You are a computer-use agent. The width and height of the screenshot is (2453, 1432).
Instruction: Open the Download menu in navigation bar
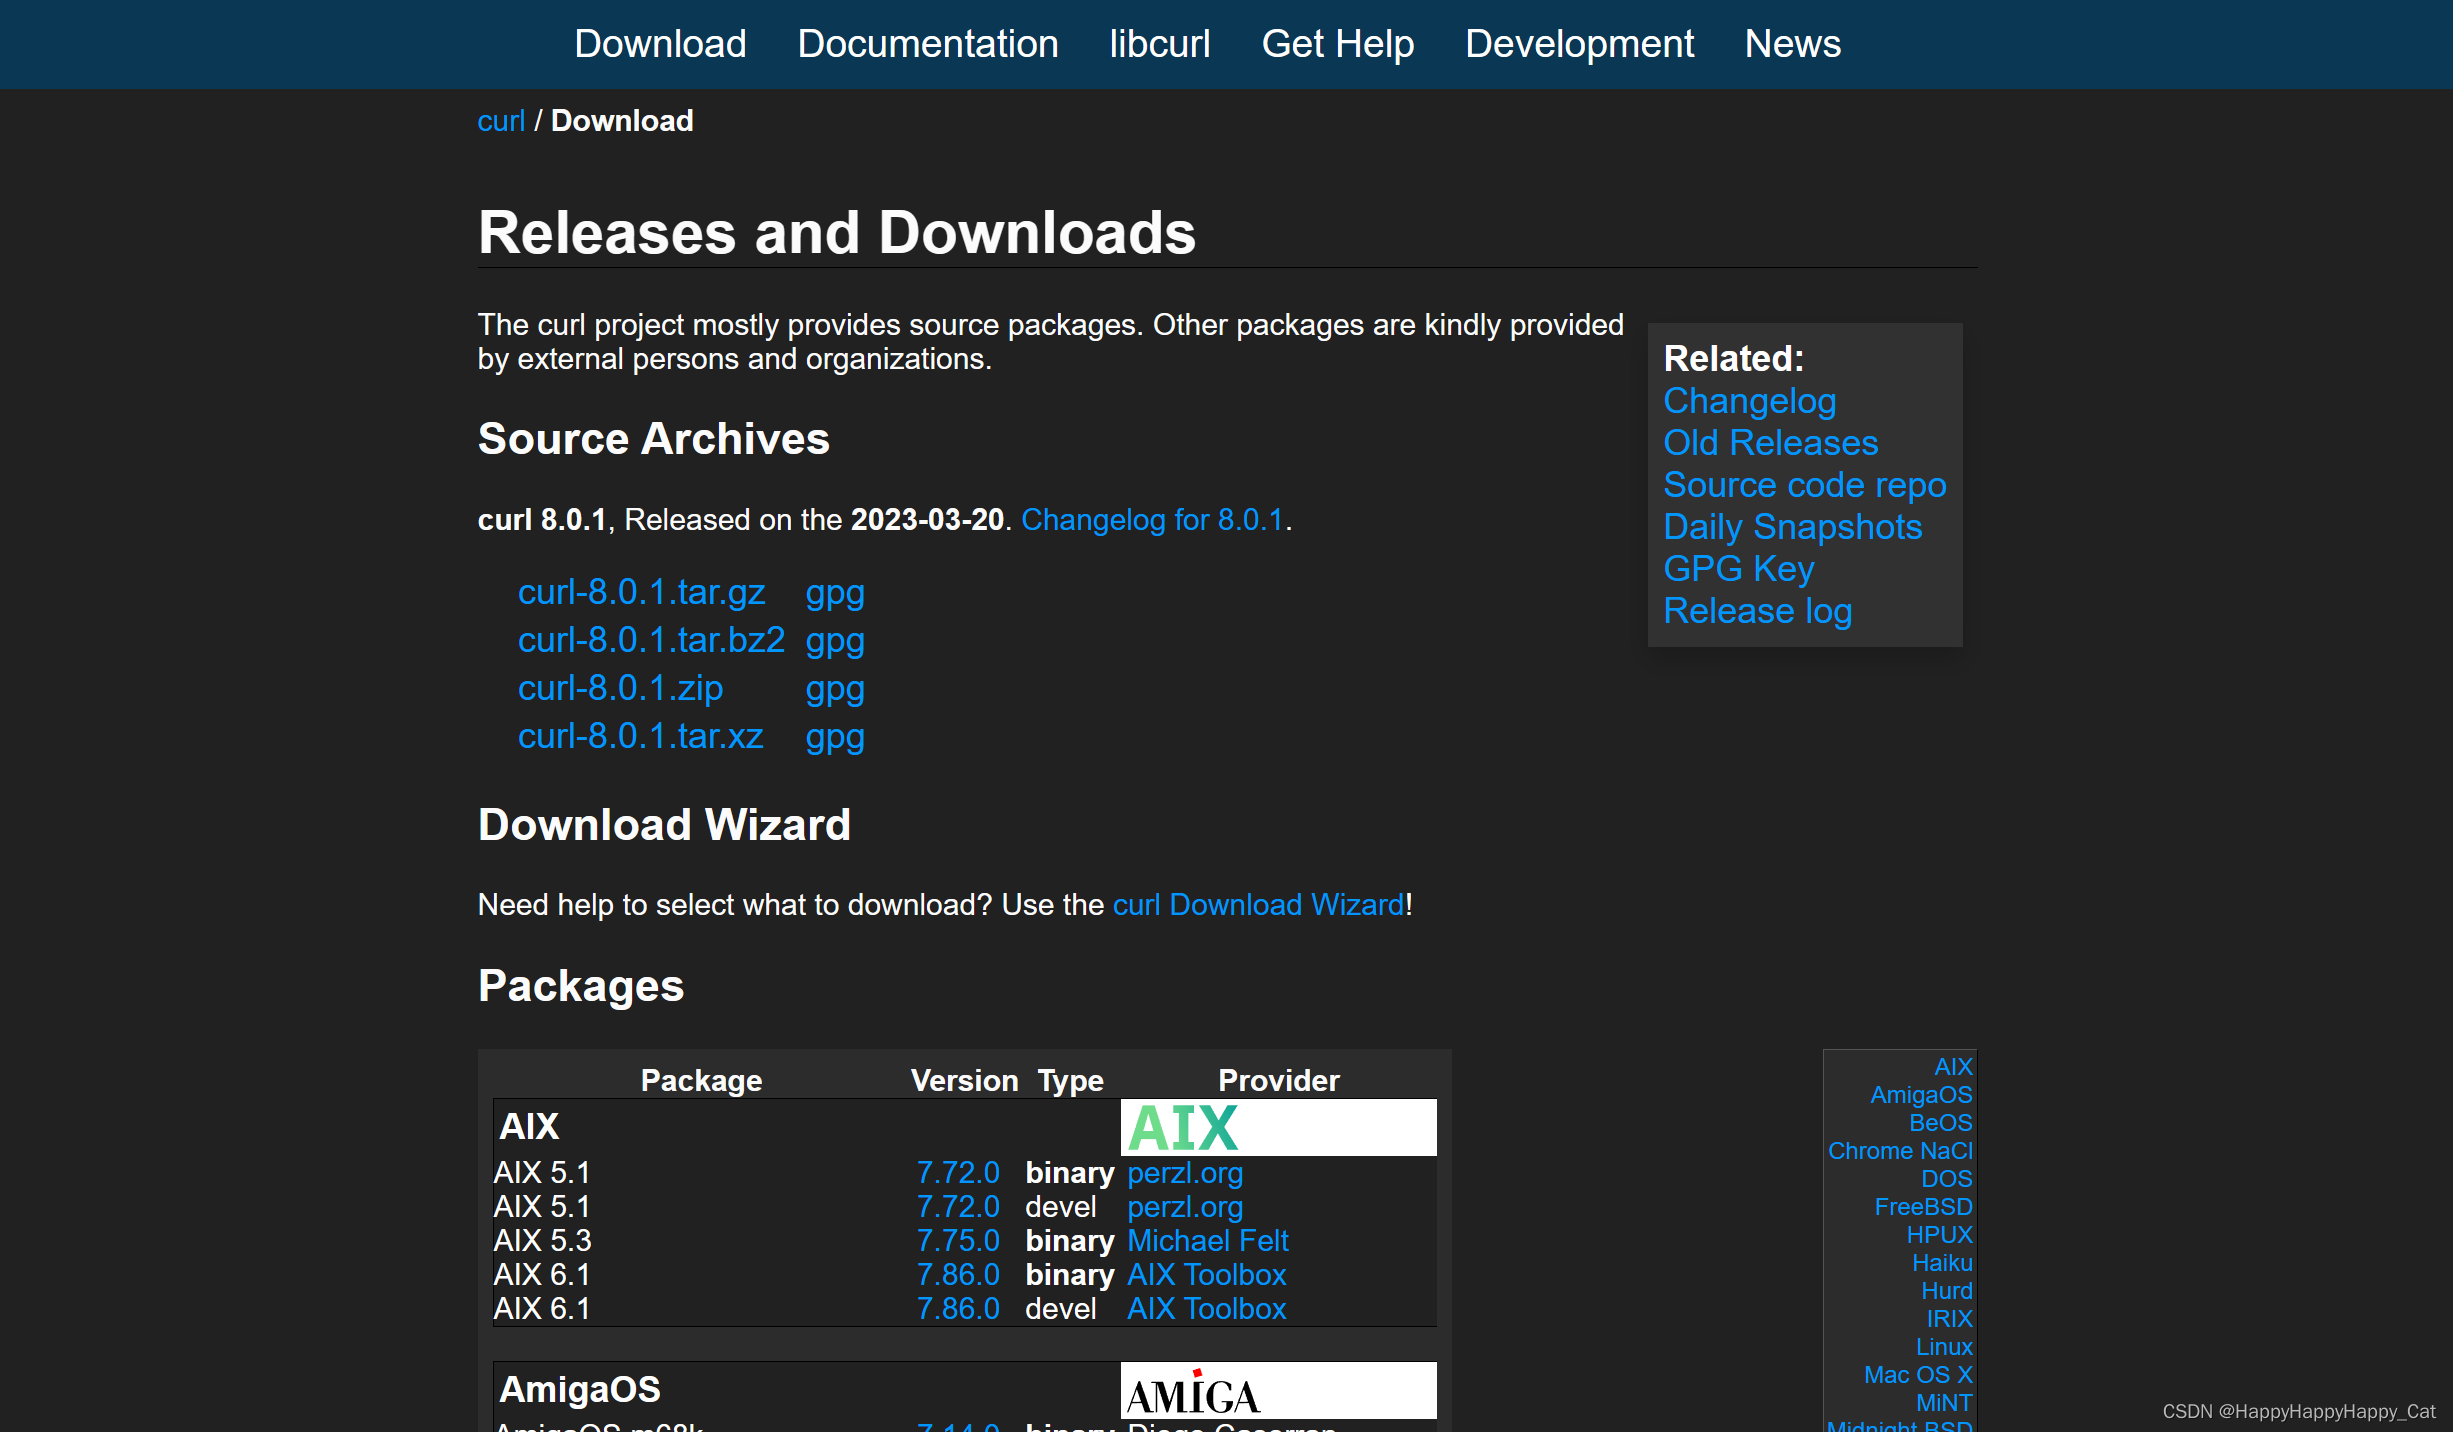[660, 44]
